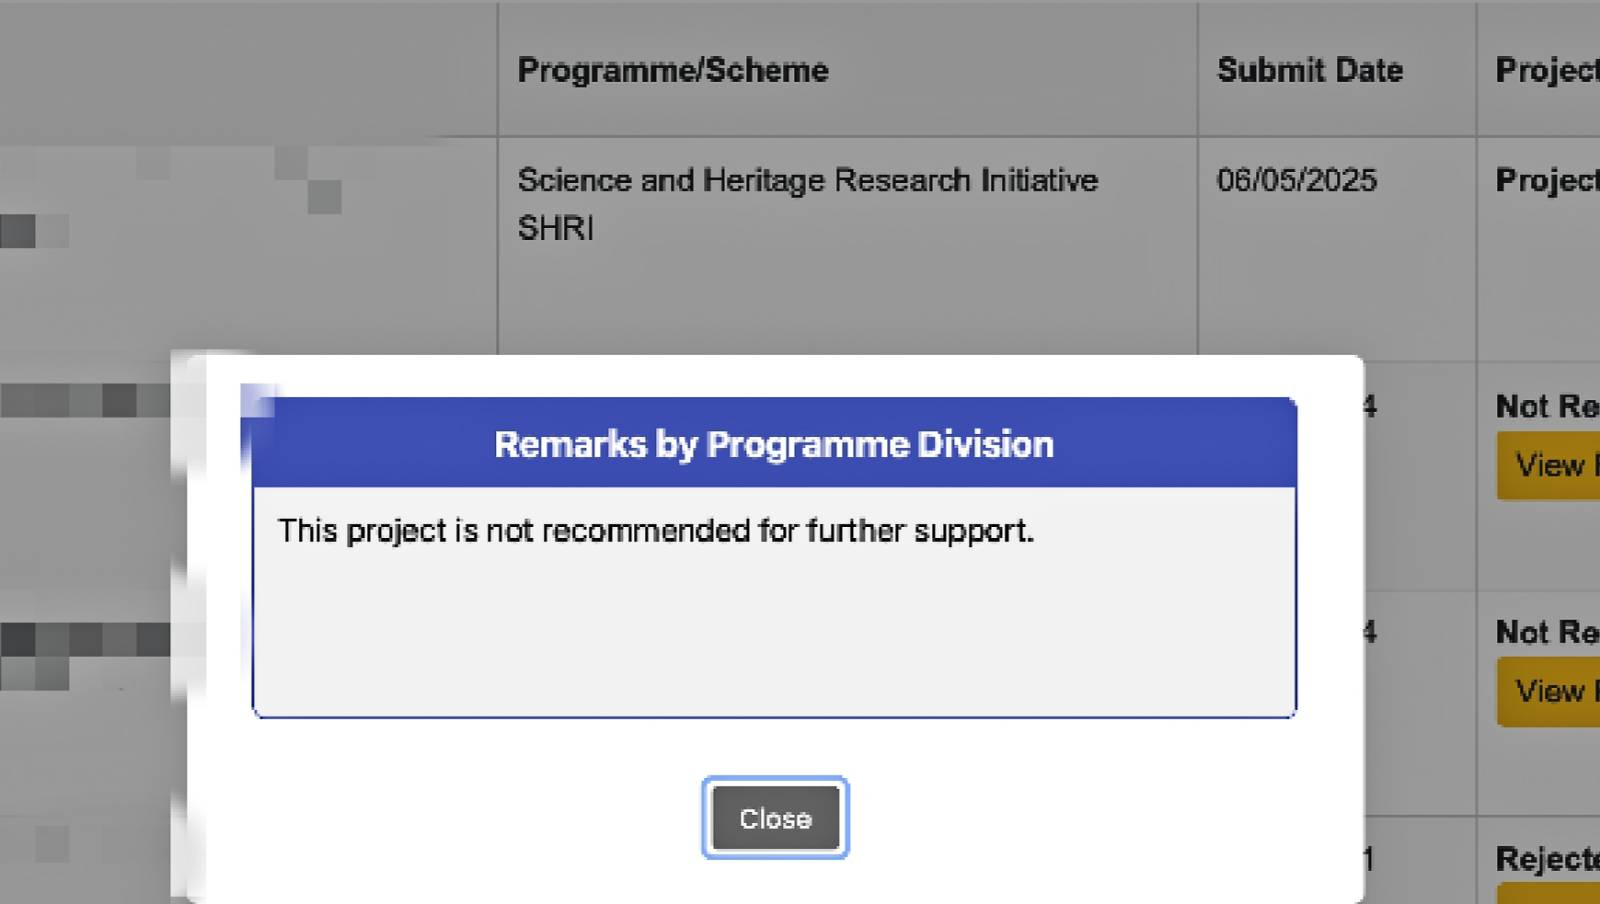
Task: Click the first 'Not Re' status label
Action: point(1546,406)
